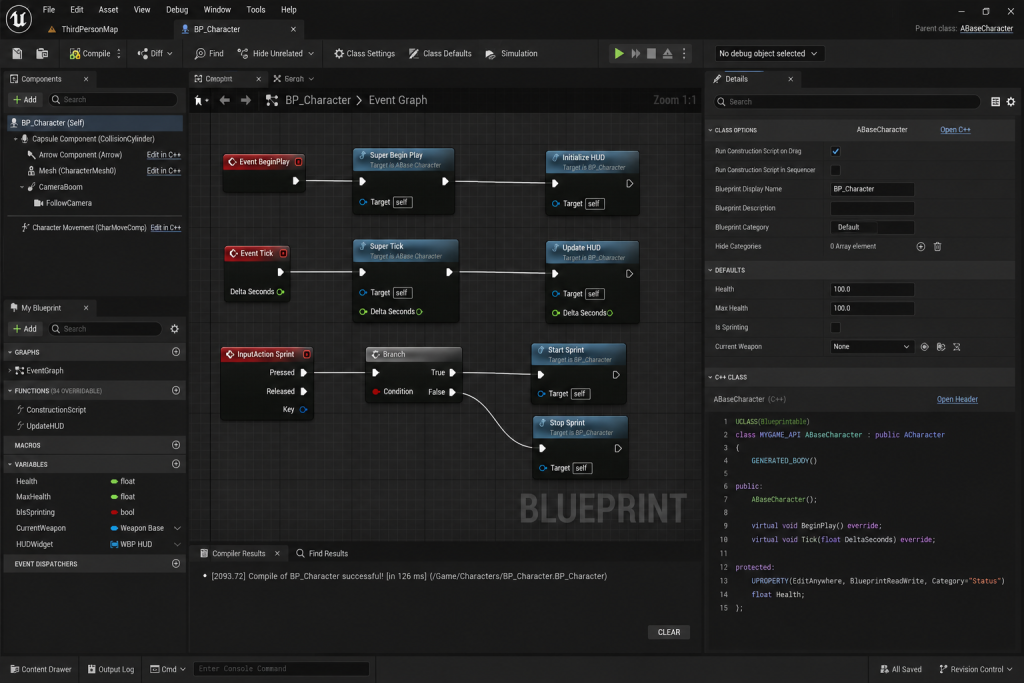Navigate back with the left arrow
This screenshot has height=683, width=1024.
pyautogui.click(x=225, y=101)
